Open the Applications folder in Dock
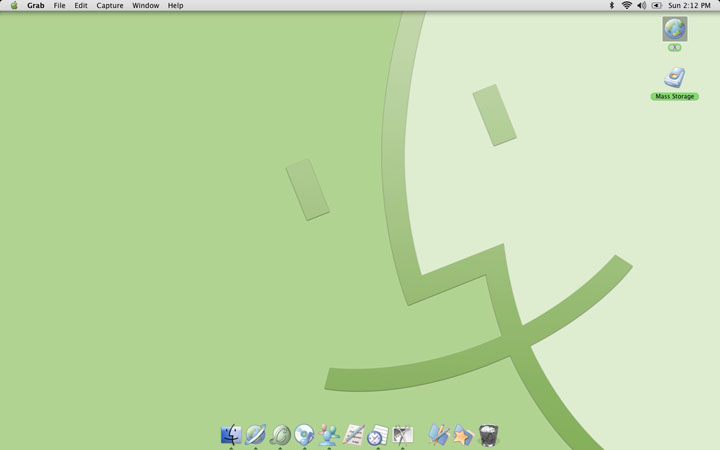Image resolution: width=720 pixels, height=450 pixels. point(439,434)
